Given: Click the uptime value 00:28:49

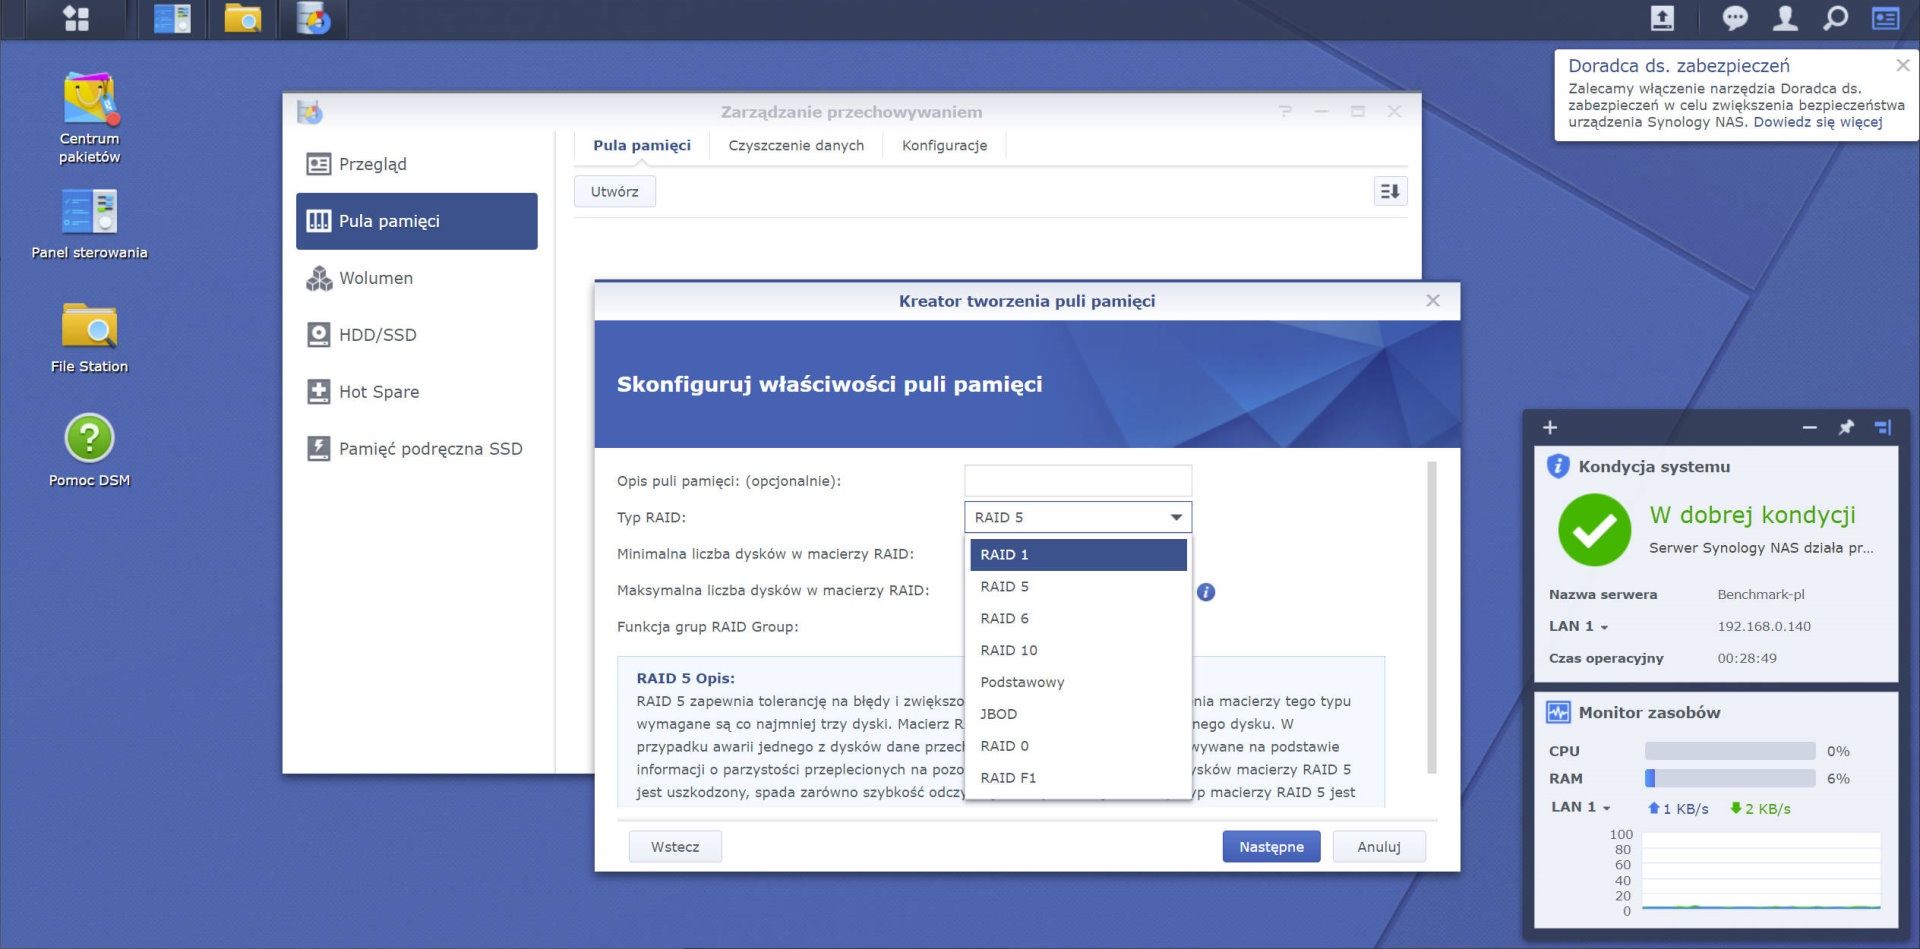Looking at the screenshot, I should point(1747,659).
